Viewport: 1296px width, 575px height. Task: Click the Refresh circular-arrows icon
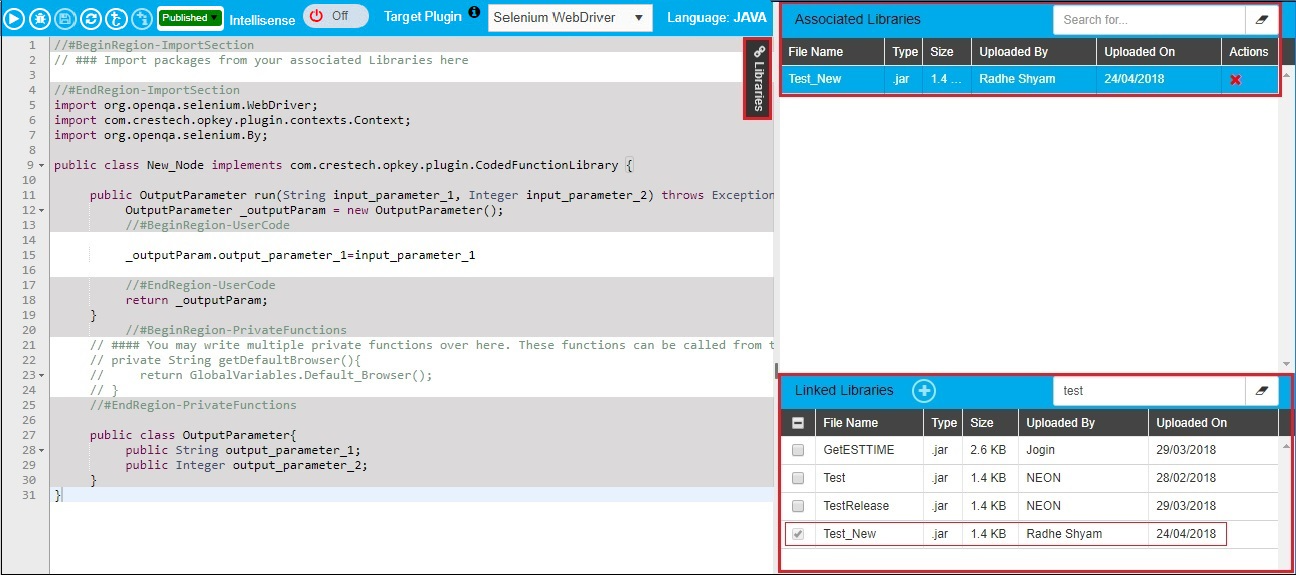[92, 18]
